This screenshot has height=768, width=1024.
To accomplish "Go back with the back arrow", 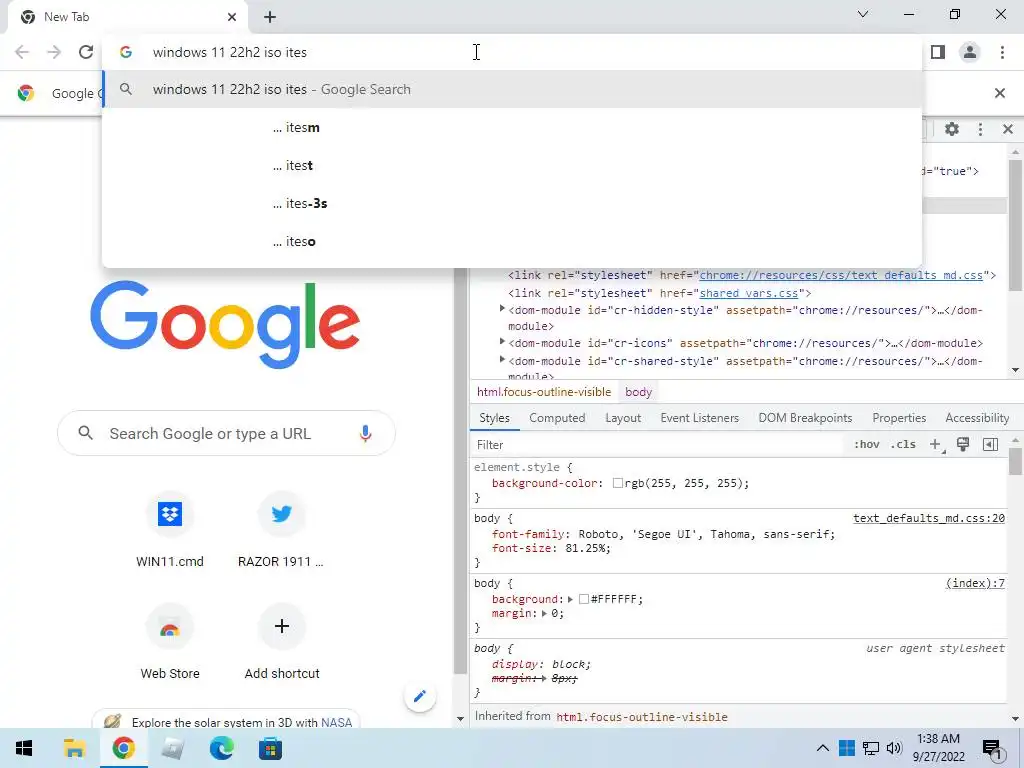I will click(22, 52).
